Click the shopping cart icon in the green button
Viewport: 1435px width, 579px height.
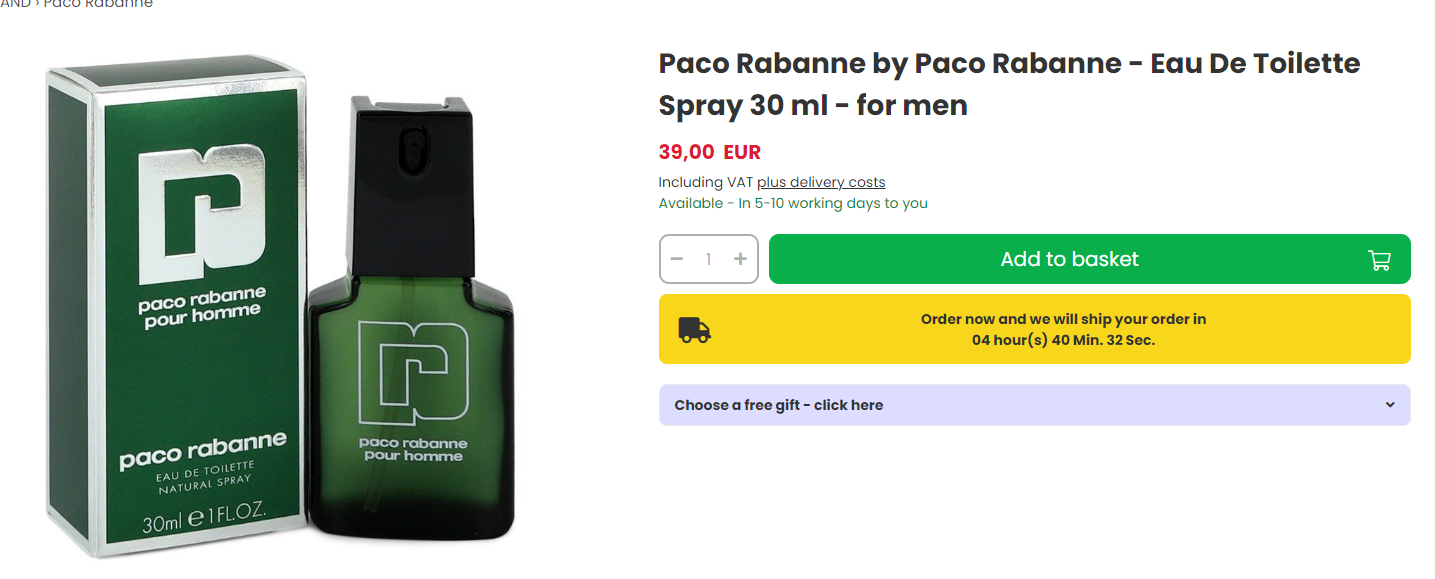[1379, 260]
